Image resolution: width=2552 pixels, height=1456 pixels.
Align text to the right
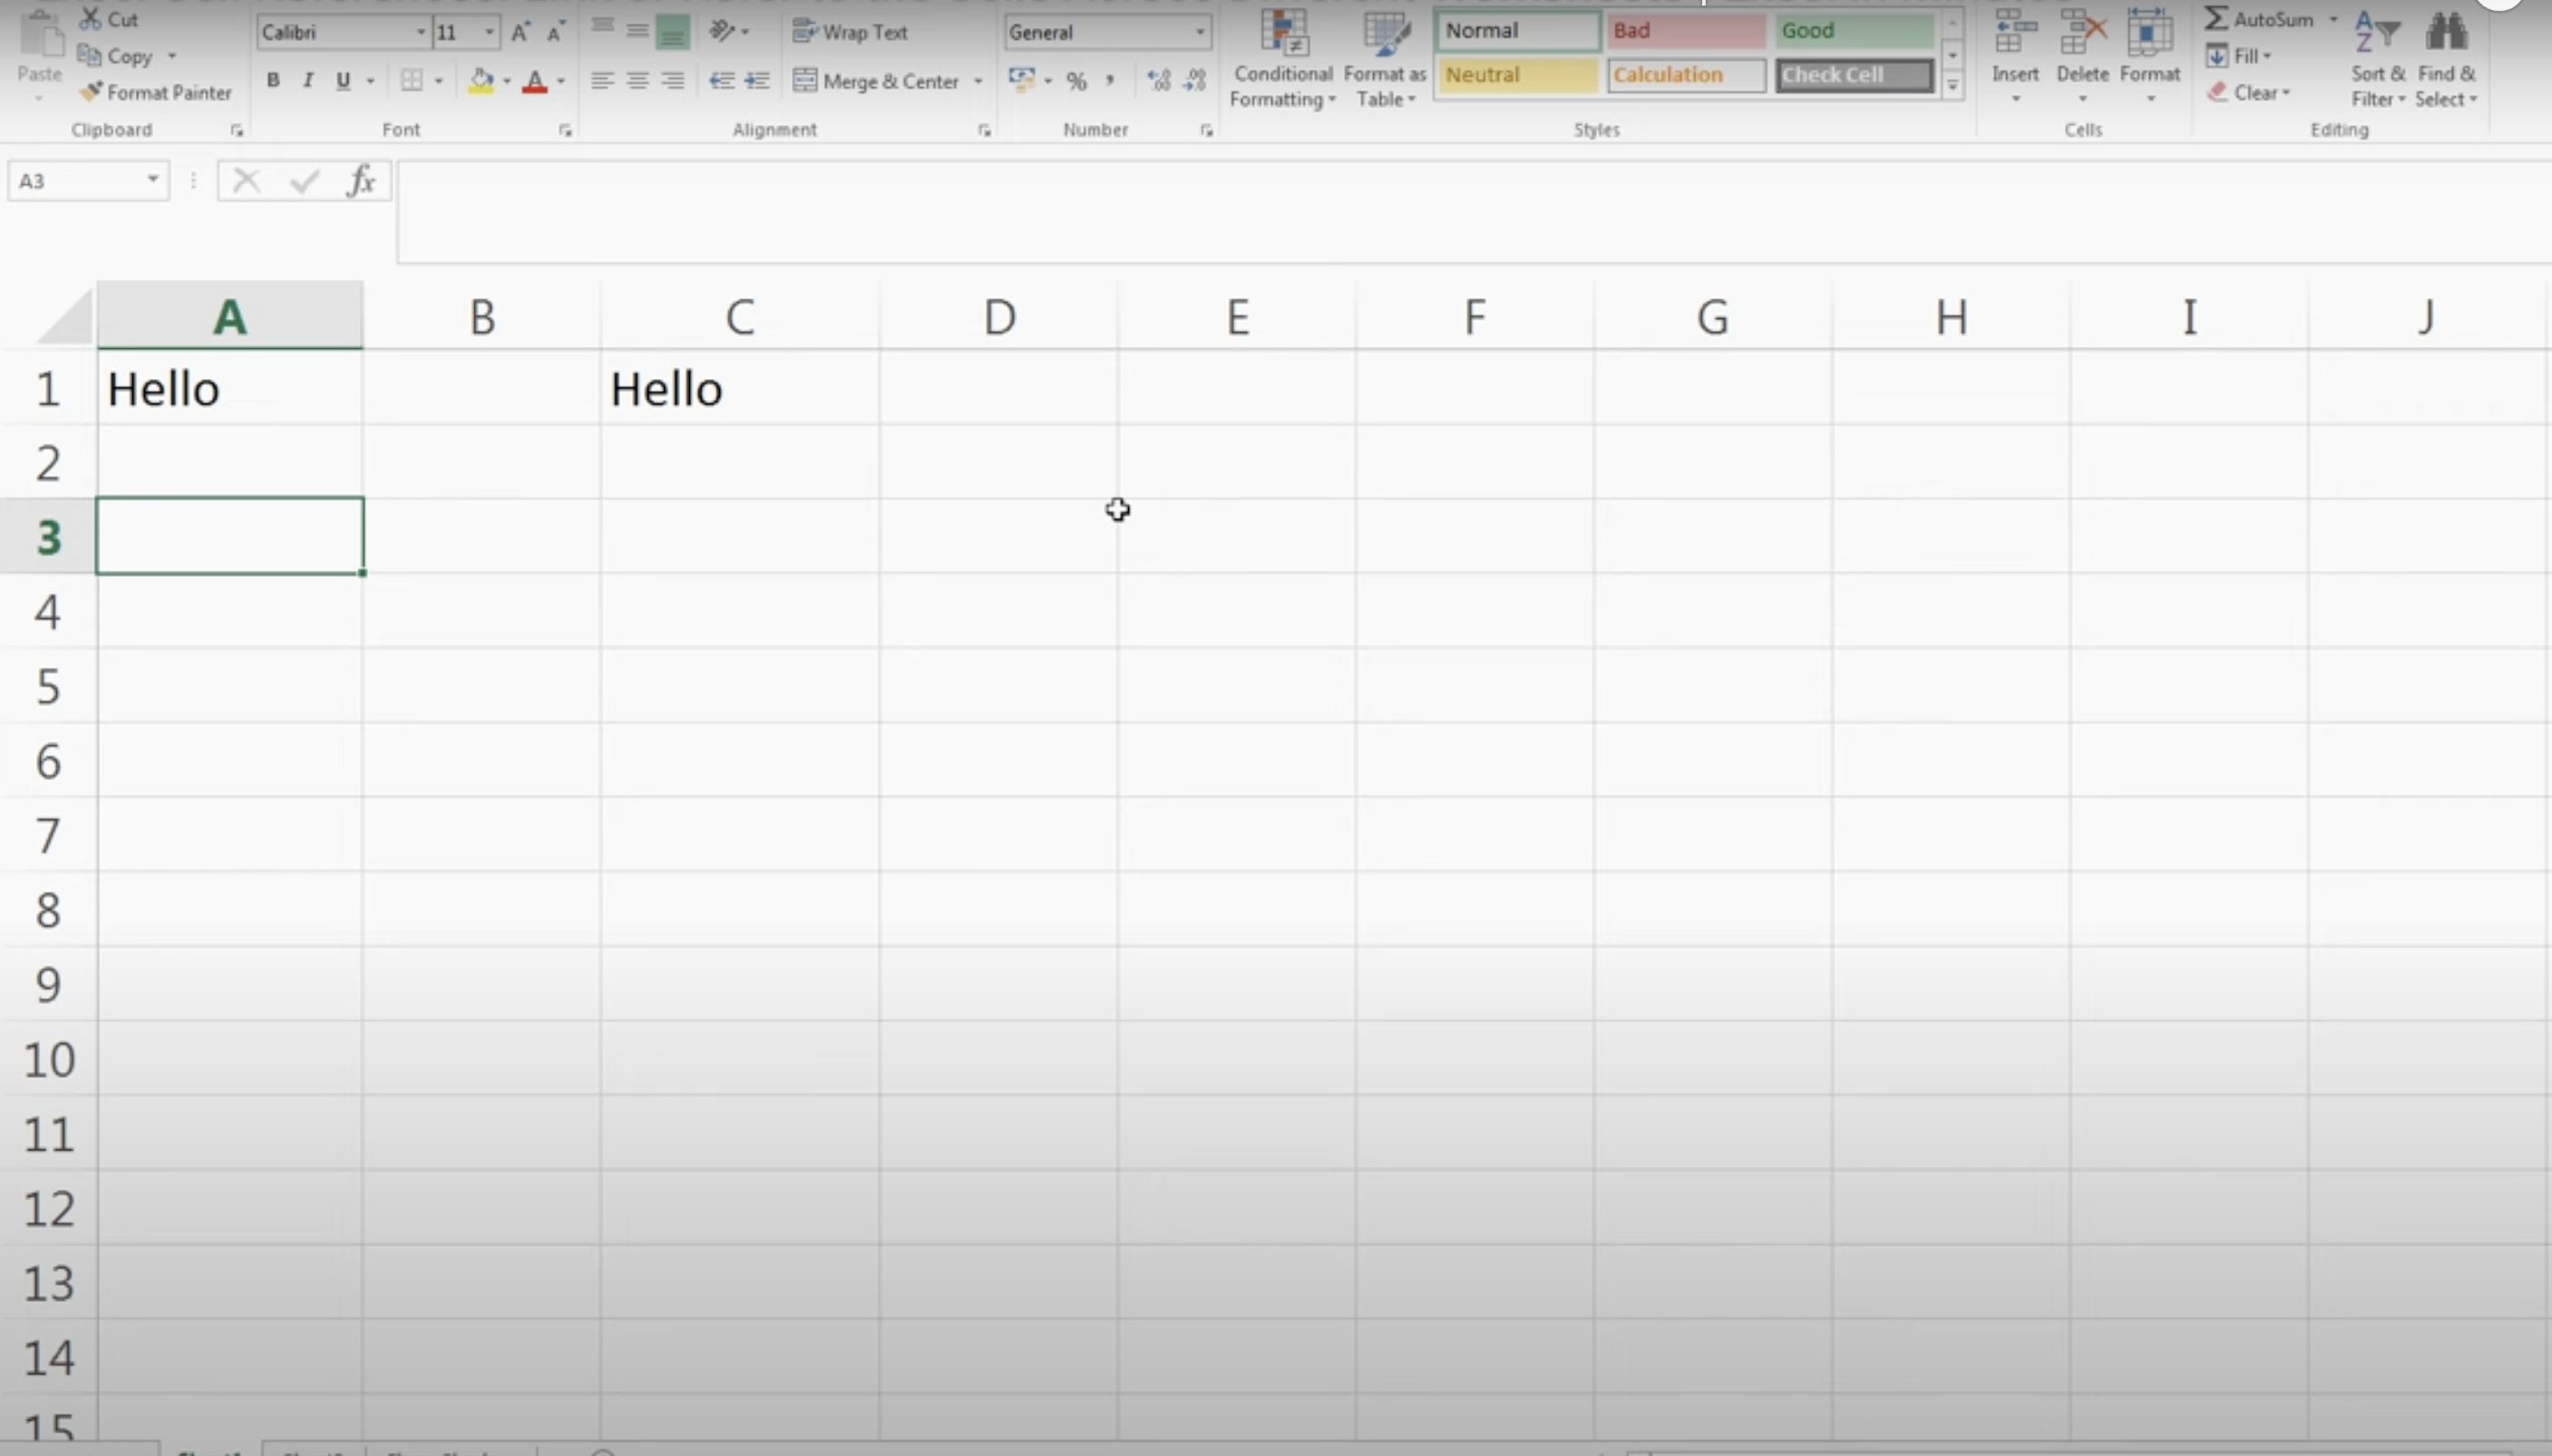coord(673,80)
